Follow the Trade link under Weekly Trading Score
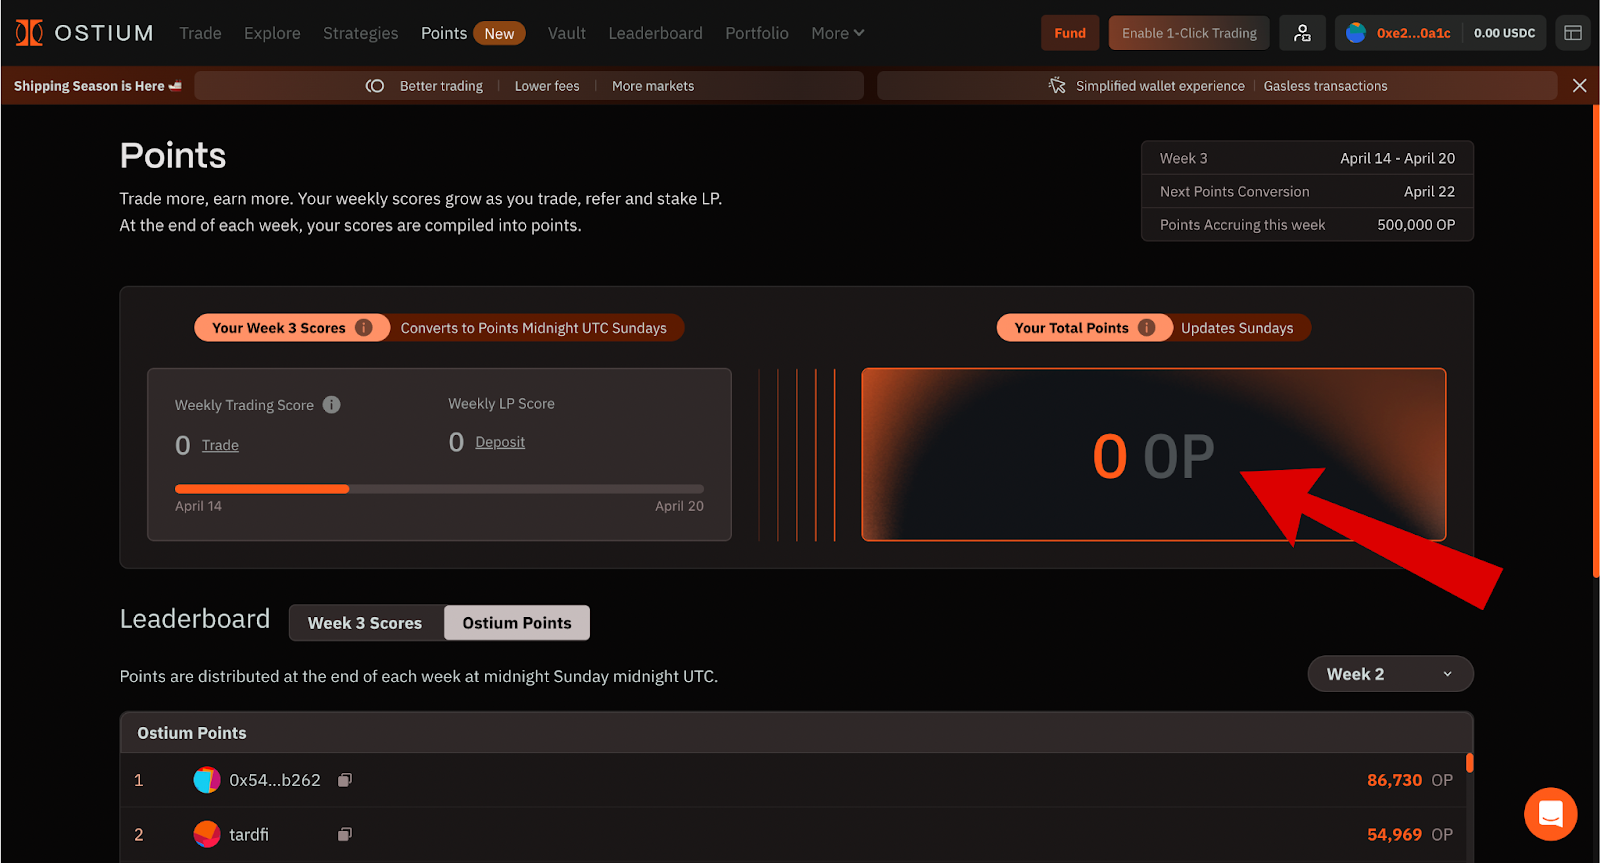1600x863 pixels. tap(220, 445)
